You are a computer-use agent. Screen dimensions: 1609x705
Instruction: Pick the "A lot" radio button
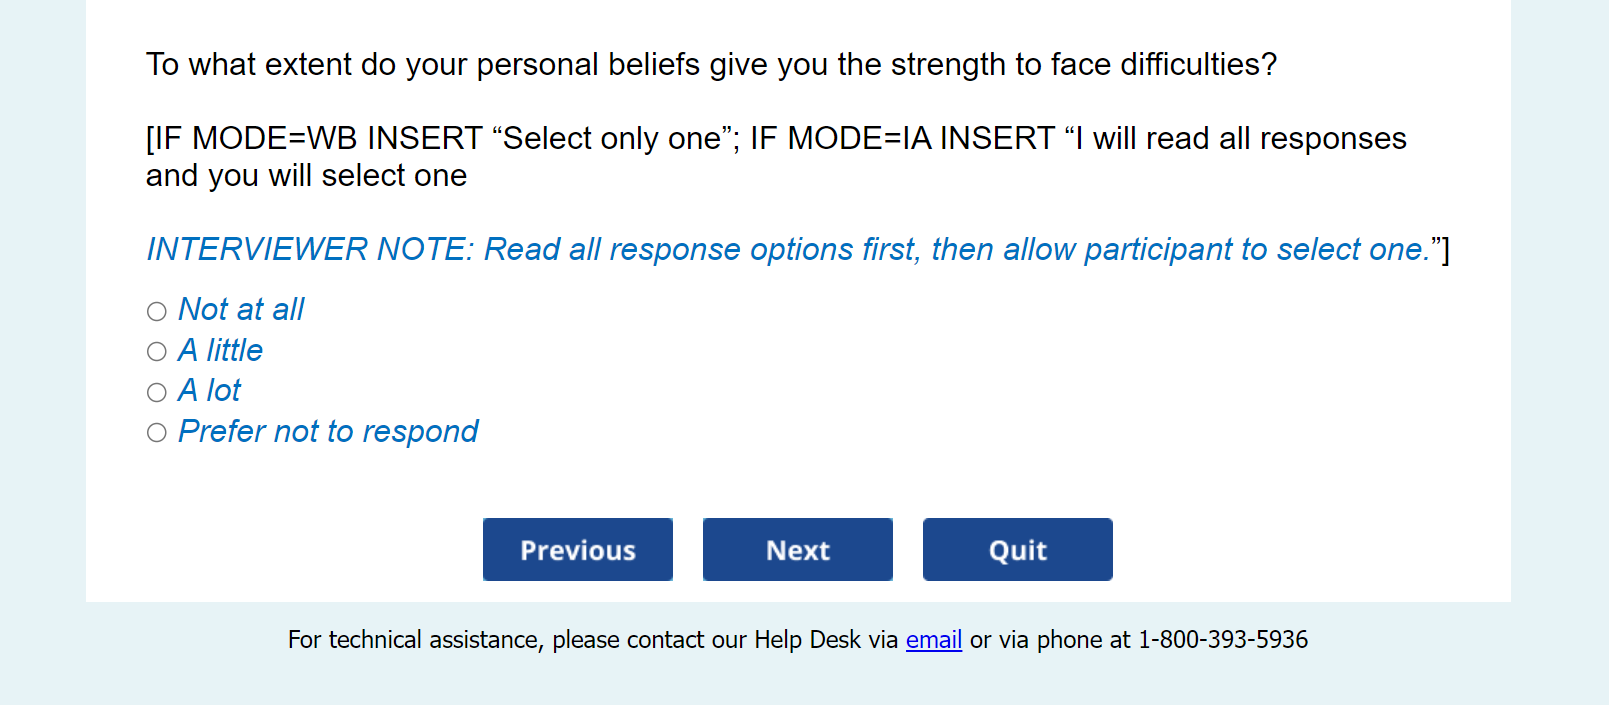[x=157, y=392]
